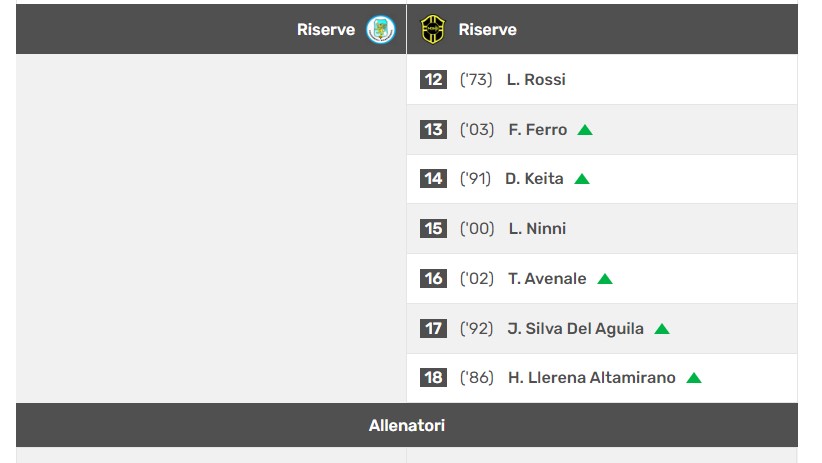Open H. Llerena Altamirano profile
This screenshot has width=822, height=463.
click(x=592, y=378)
